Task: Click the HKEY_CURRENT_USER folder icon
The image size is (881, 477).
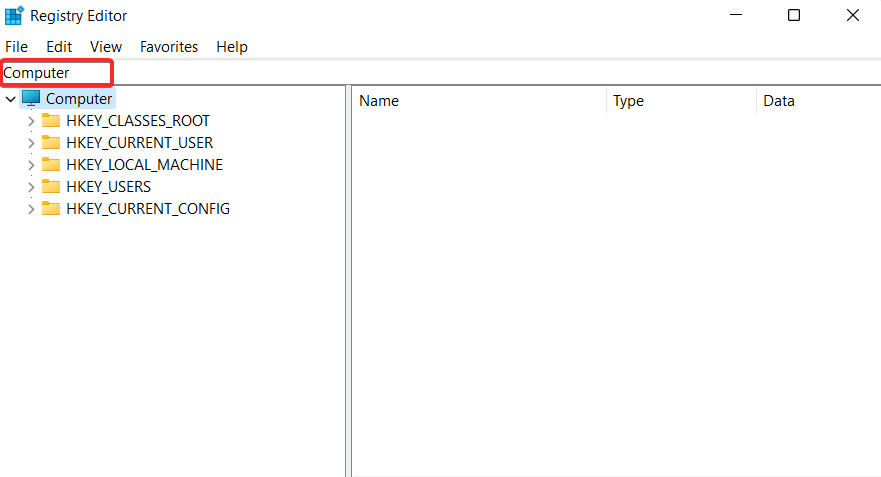Action: click(x=51, y=143)
